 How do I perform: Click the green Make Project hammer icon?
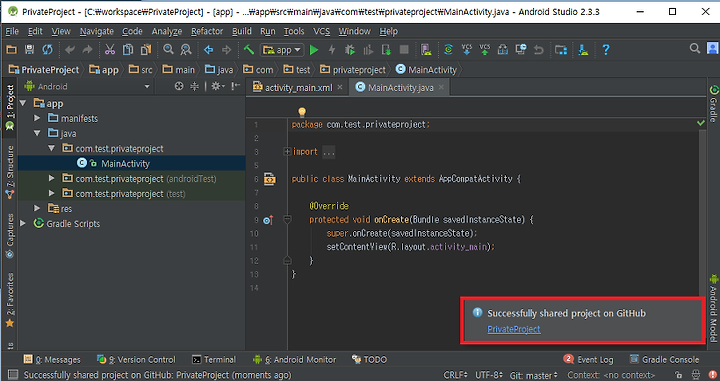tap(249, 50)
